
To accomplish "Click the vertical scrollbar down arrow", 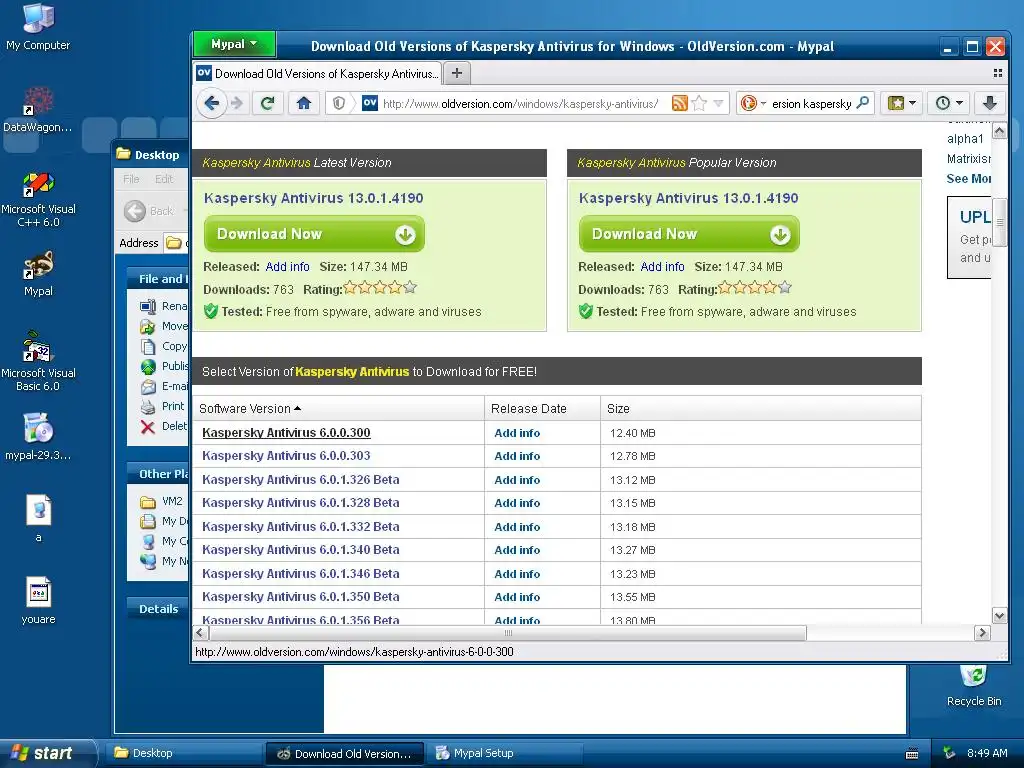I will tap(999, 615).
